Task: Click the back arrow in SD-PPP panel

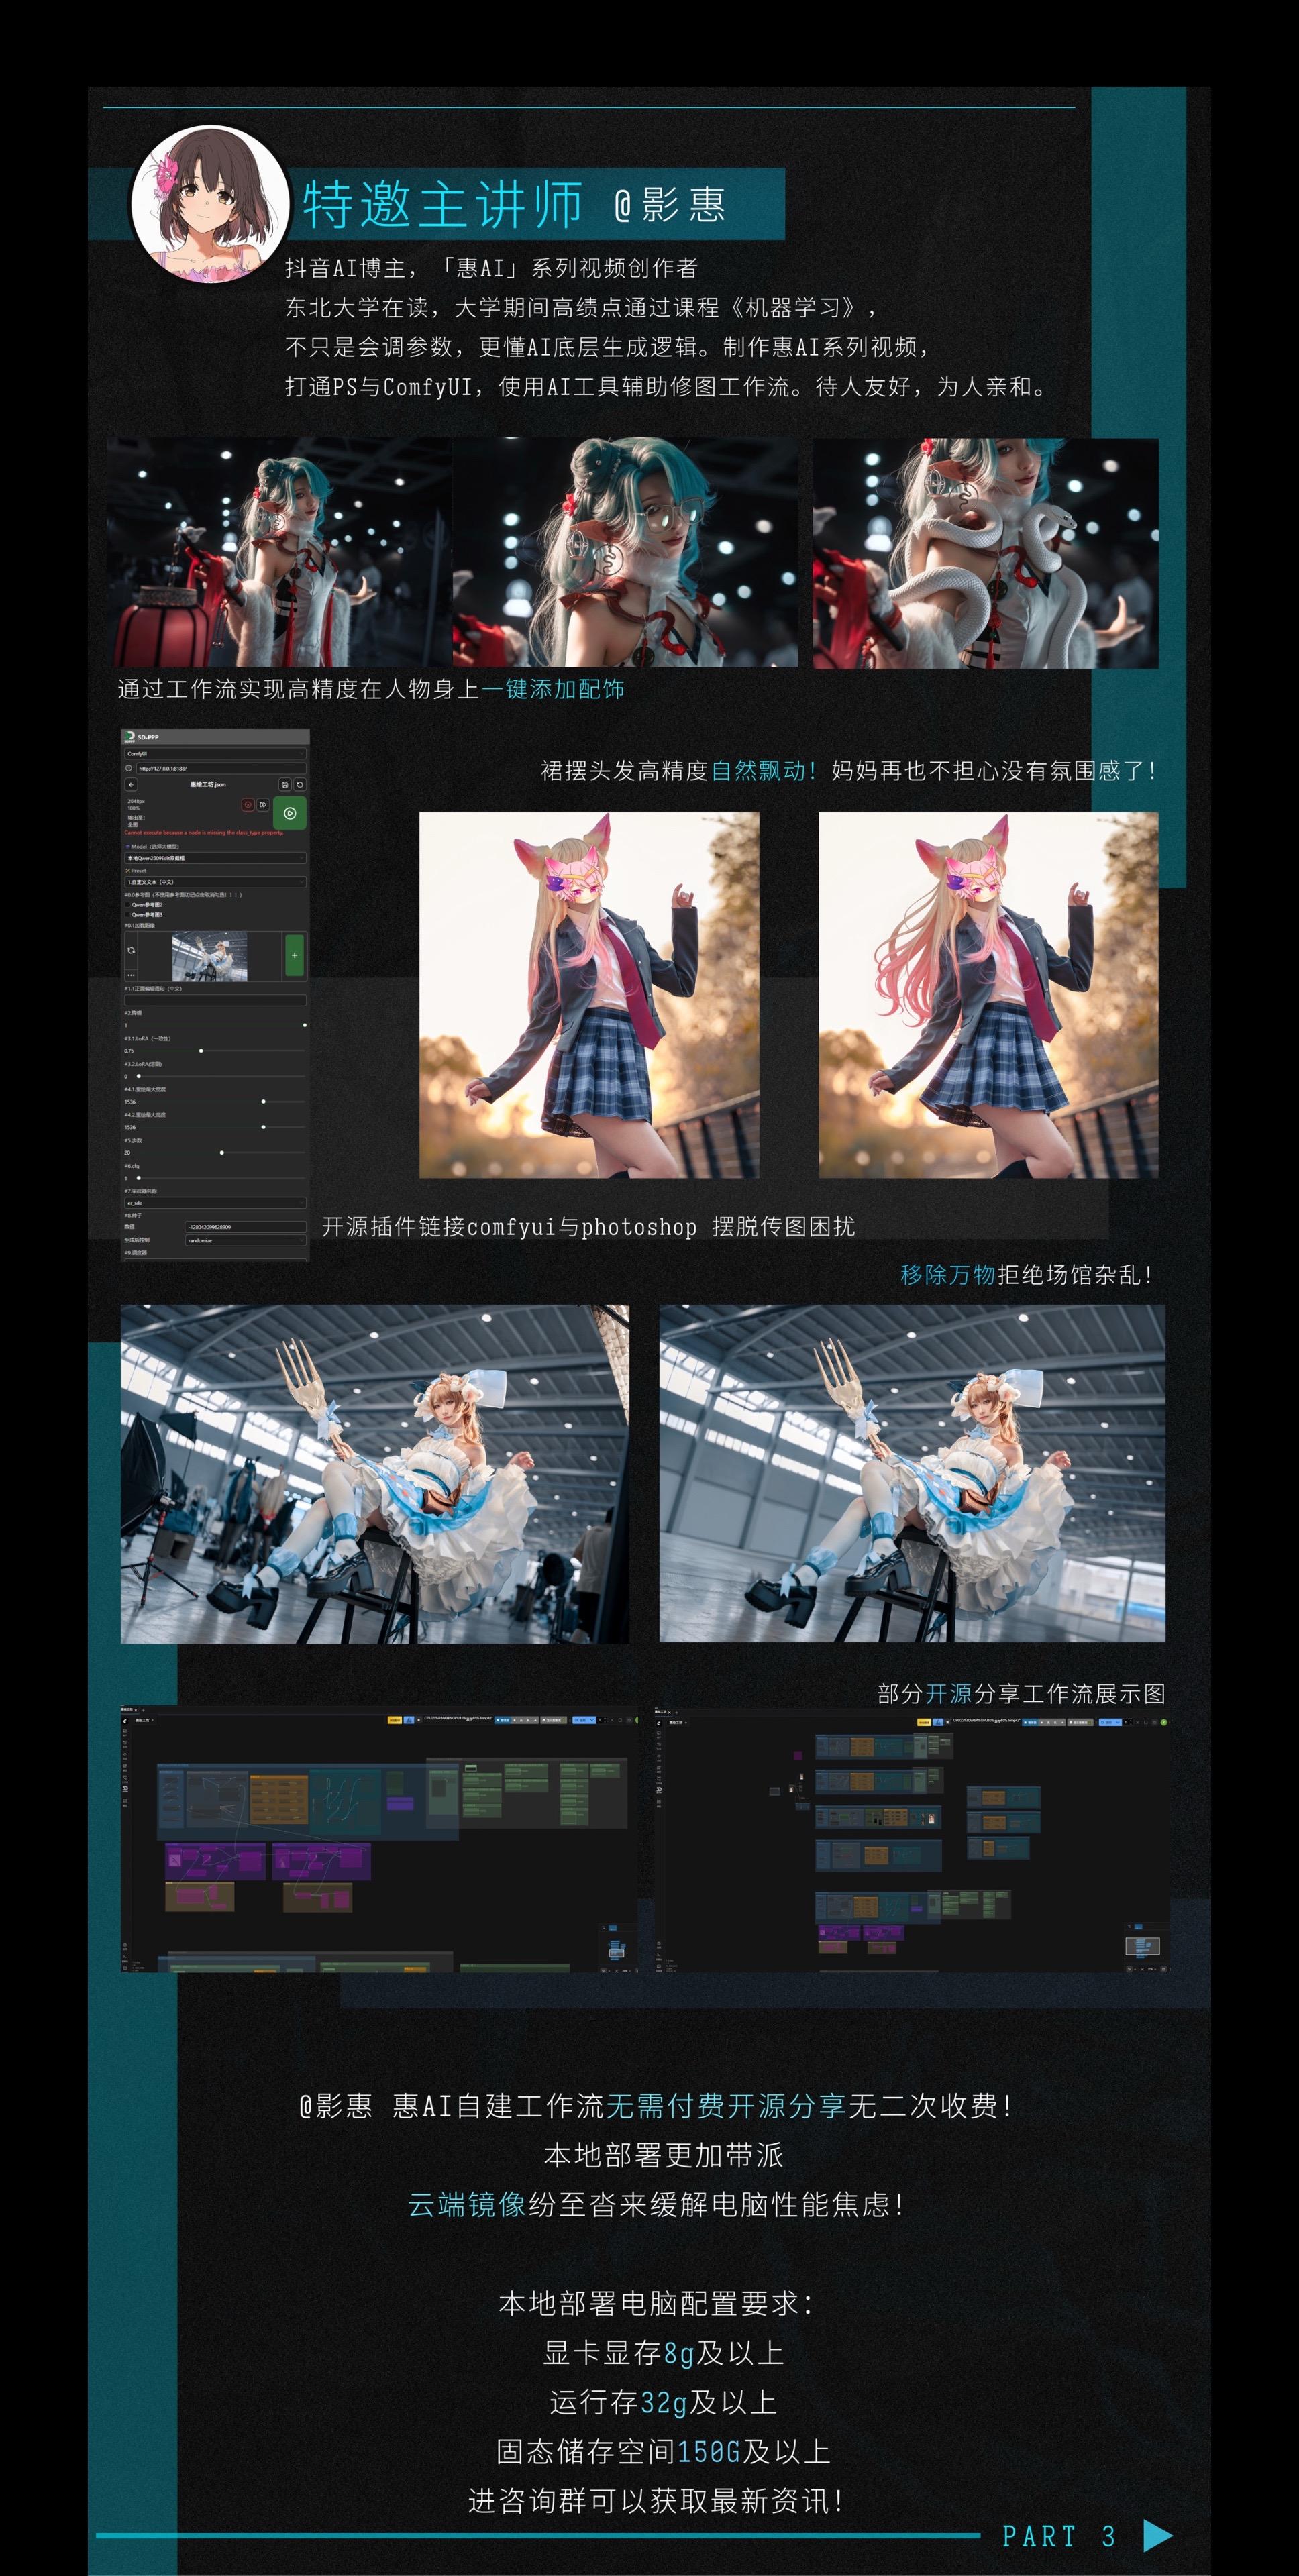Action: coord(131,785)
